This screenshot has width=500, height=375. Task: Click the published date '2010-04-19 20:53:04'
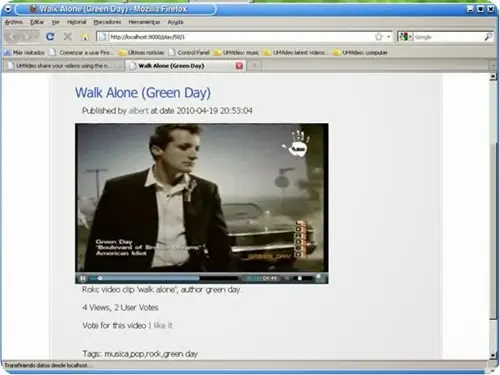point(214,111)
